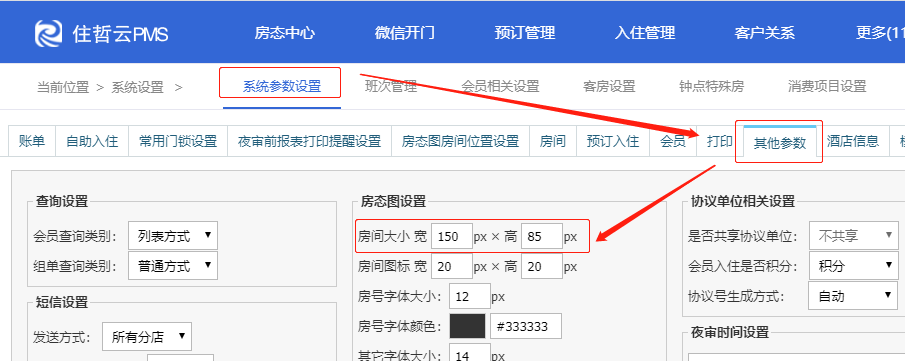Open the 房态图房间位置设置 sub-tab
905x361 pixels.
tap(461, 141)
